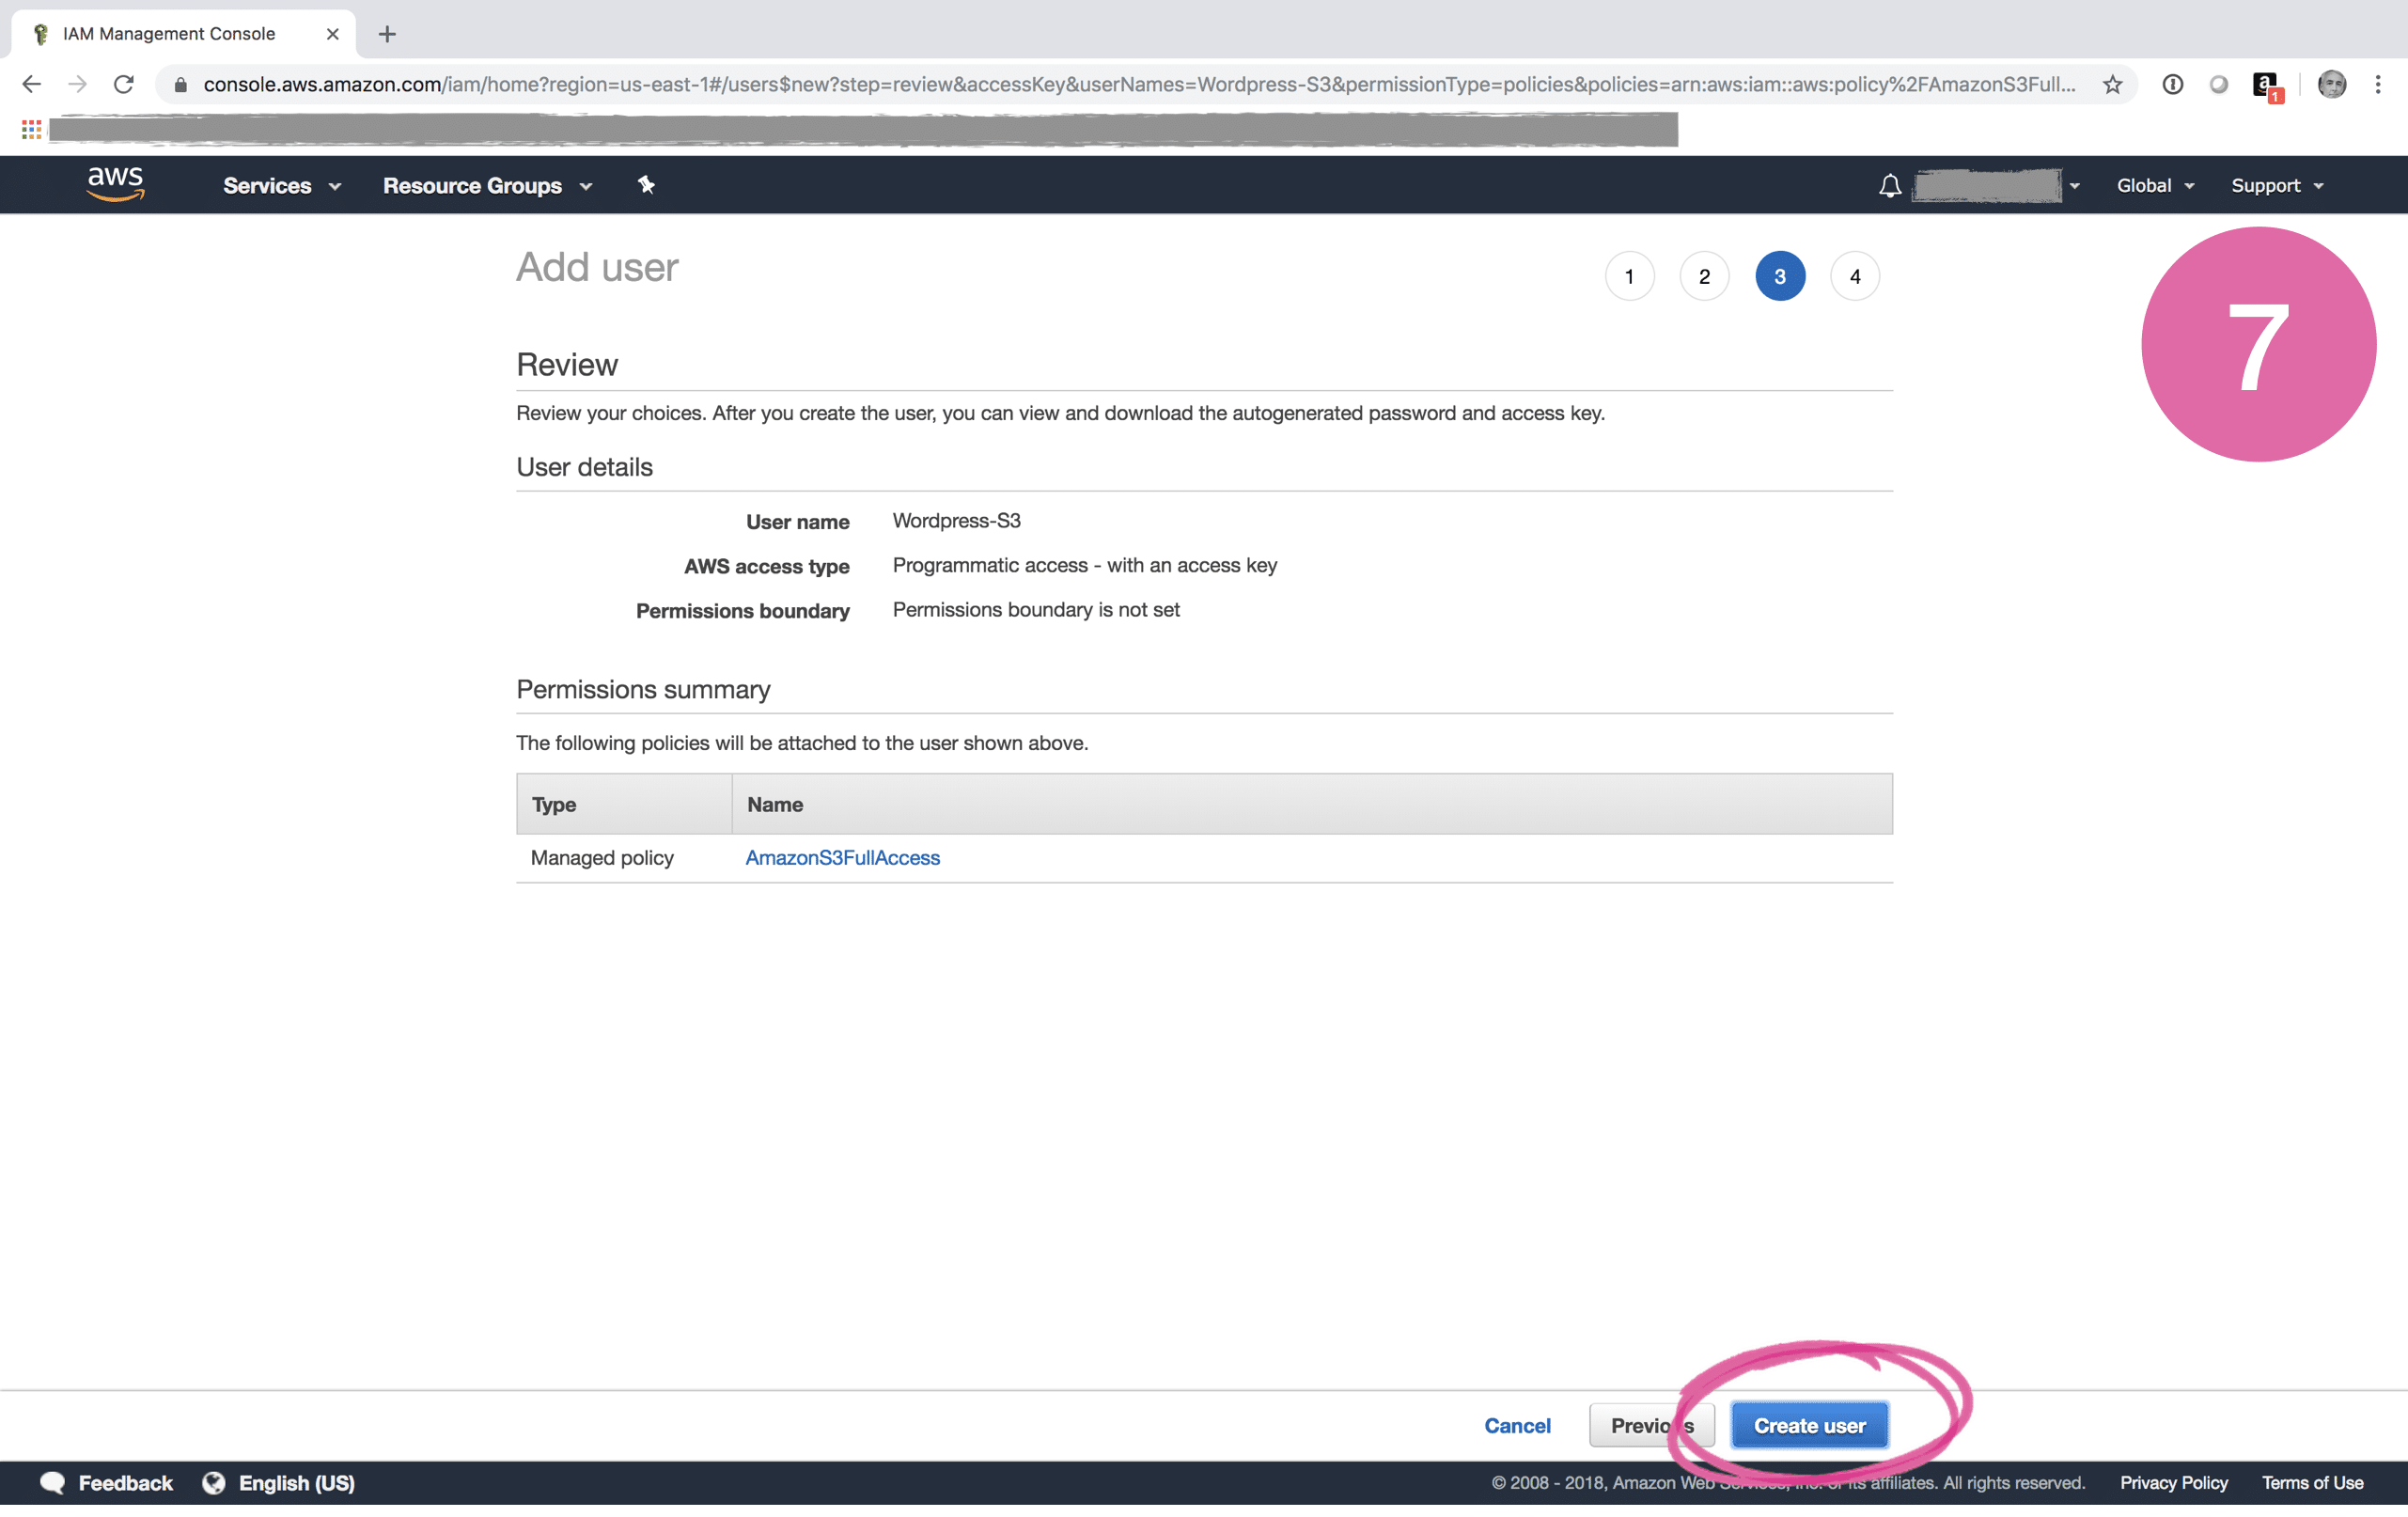Expand the Resource Groups dropdown
Image resolution: width=2408 pixels, height=1517 pixels.
487,186
